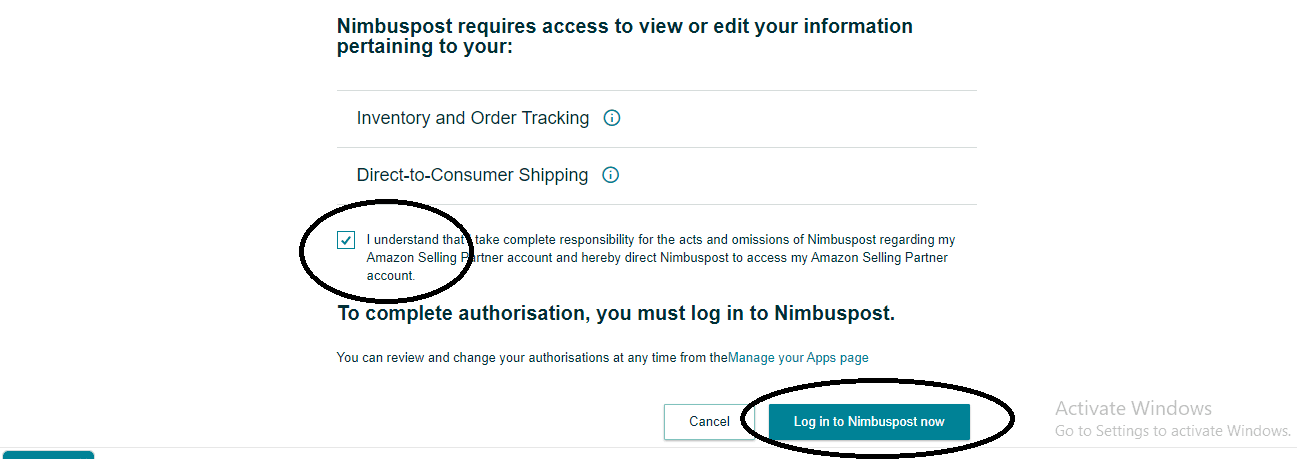1297x459 pixels.
Task: Open info icon next to Direct-to-Consumer Shipping
Action: [611, 175]
